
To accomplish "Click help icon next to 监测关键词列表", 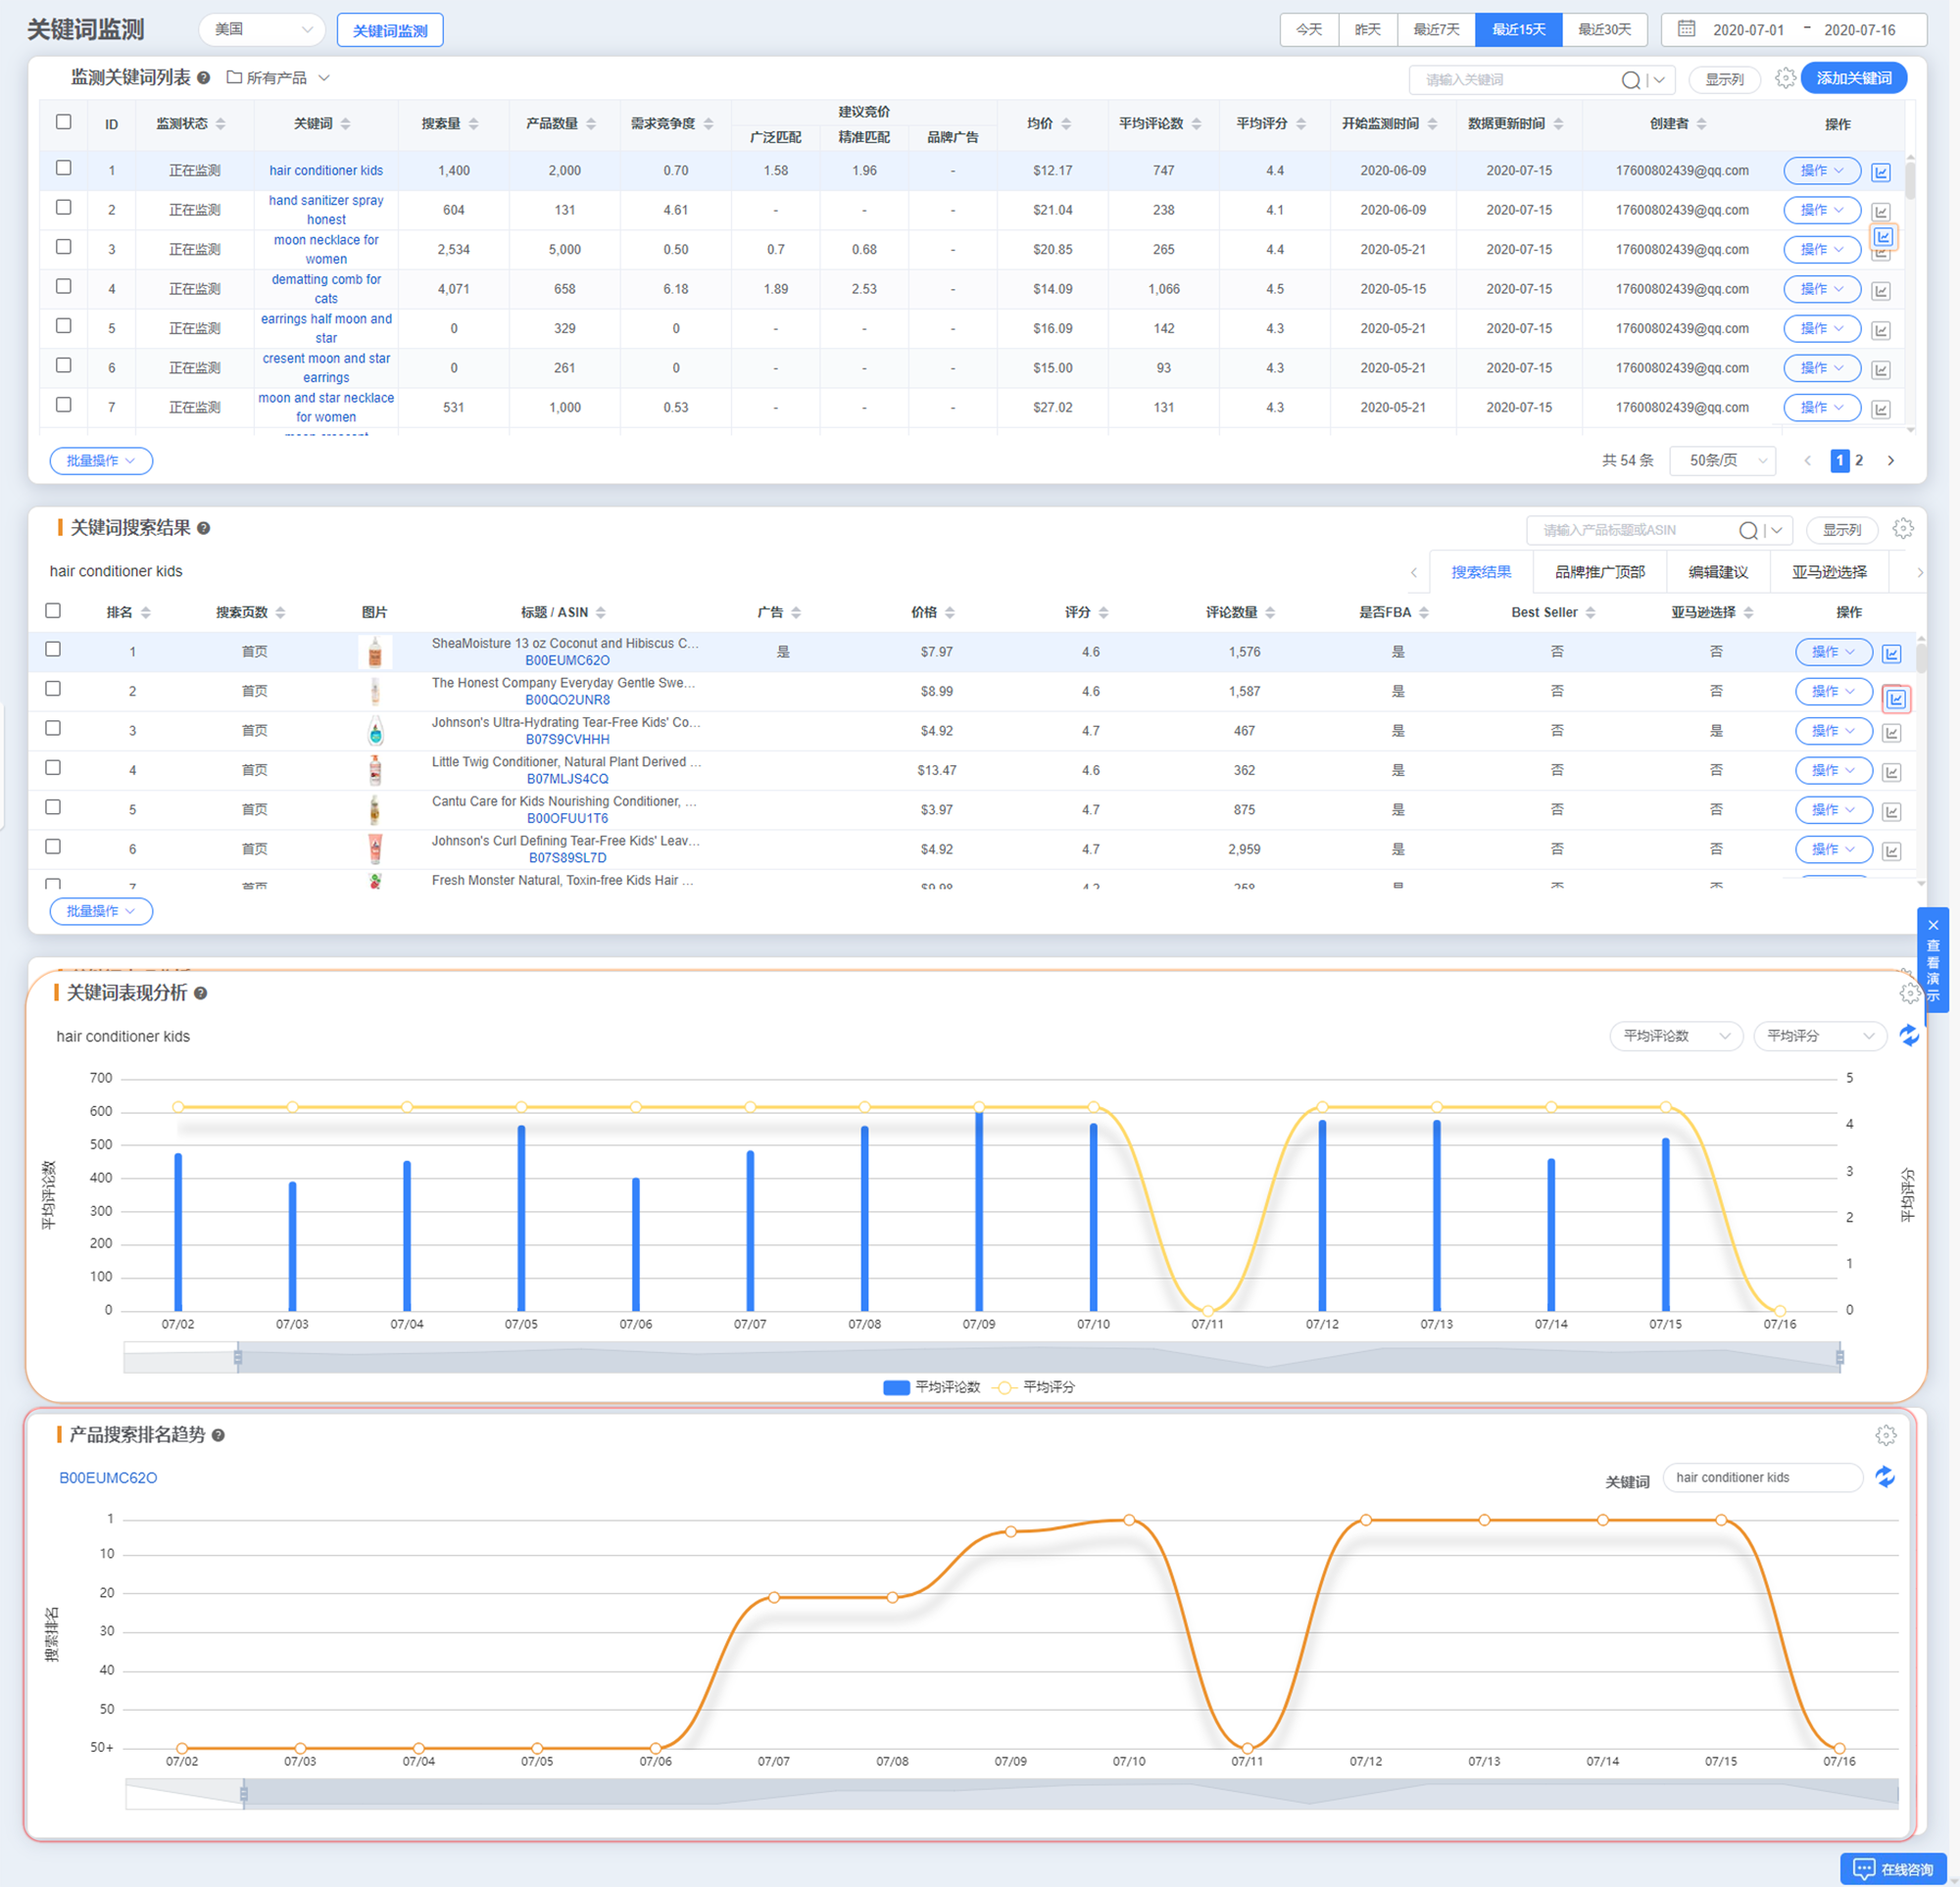I will [204, 78].
